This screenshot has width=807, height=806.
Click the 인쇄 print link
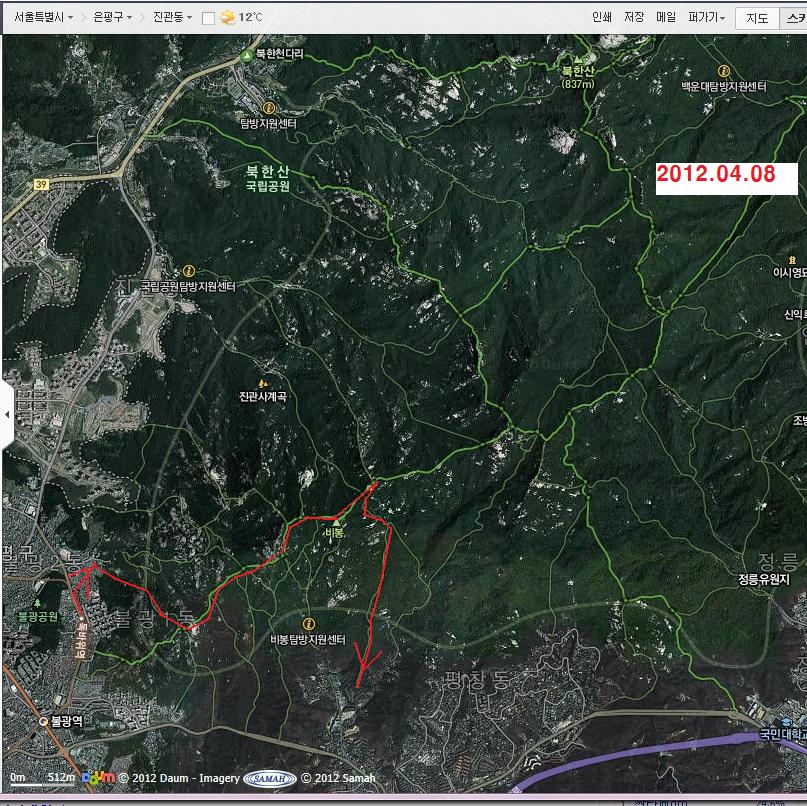tap(601, 17)
